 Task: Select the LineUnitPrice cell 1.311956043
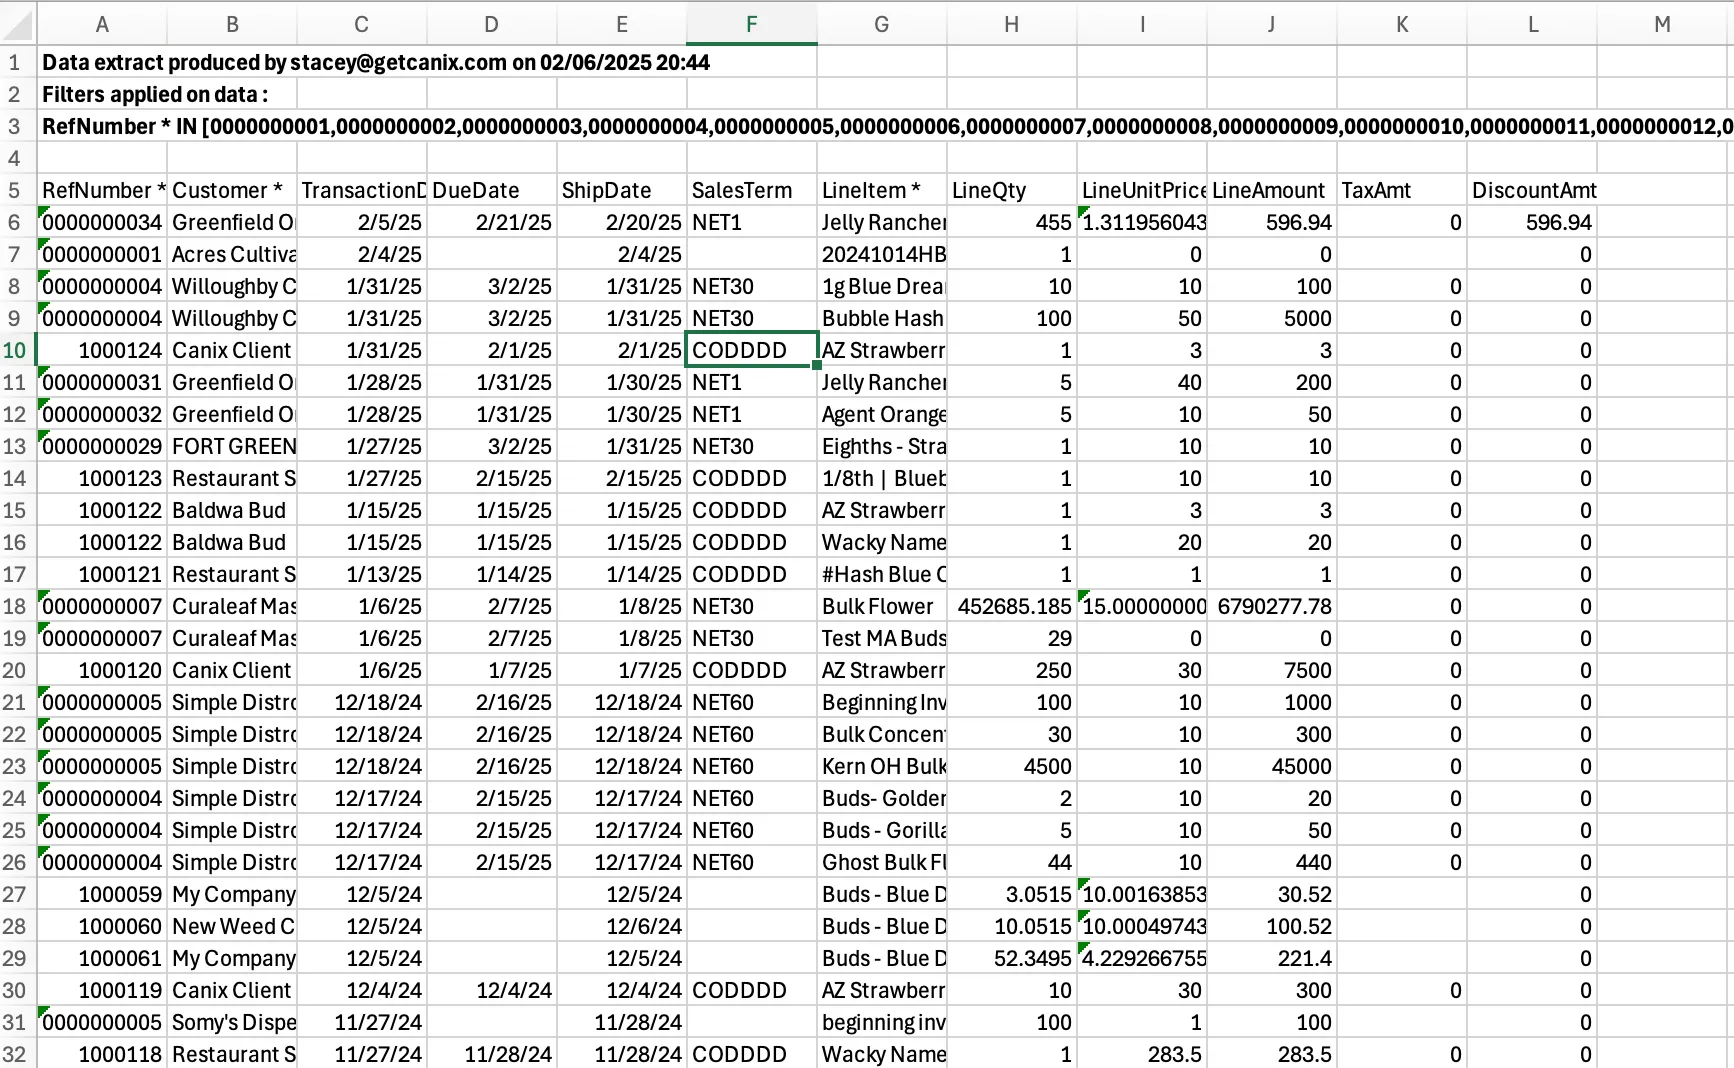pyautogui.click(x=1142, y=223)
